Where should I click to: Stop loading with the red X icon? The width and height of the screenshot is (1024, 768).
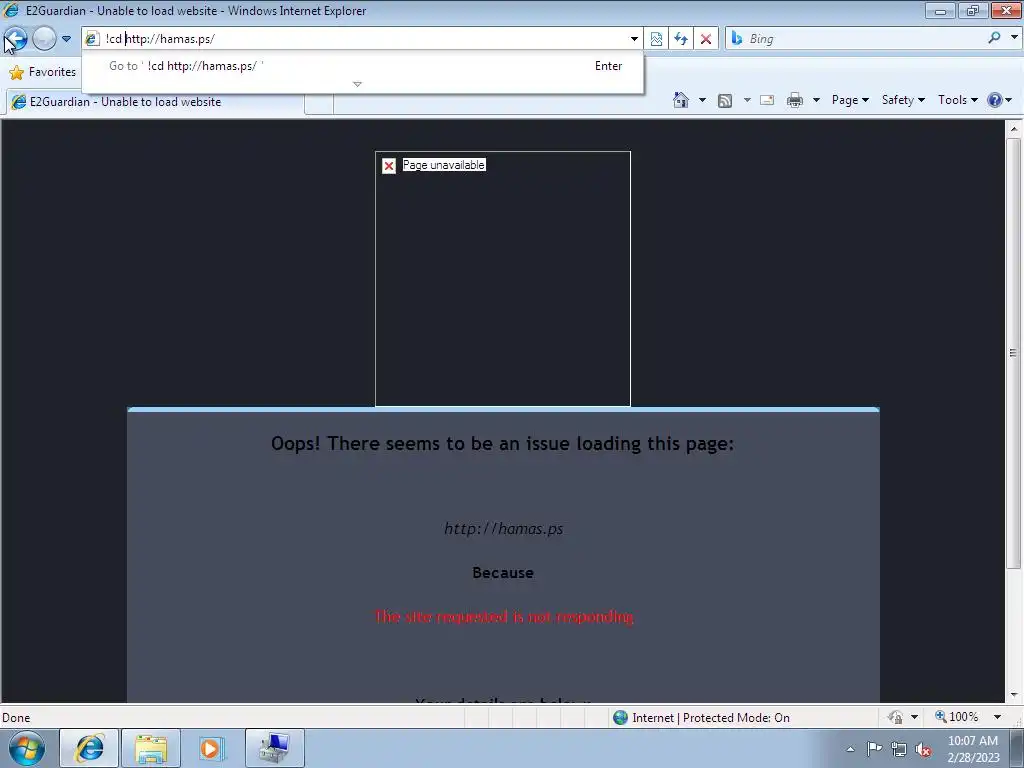[x=706, y=39]
